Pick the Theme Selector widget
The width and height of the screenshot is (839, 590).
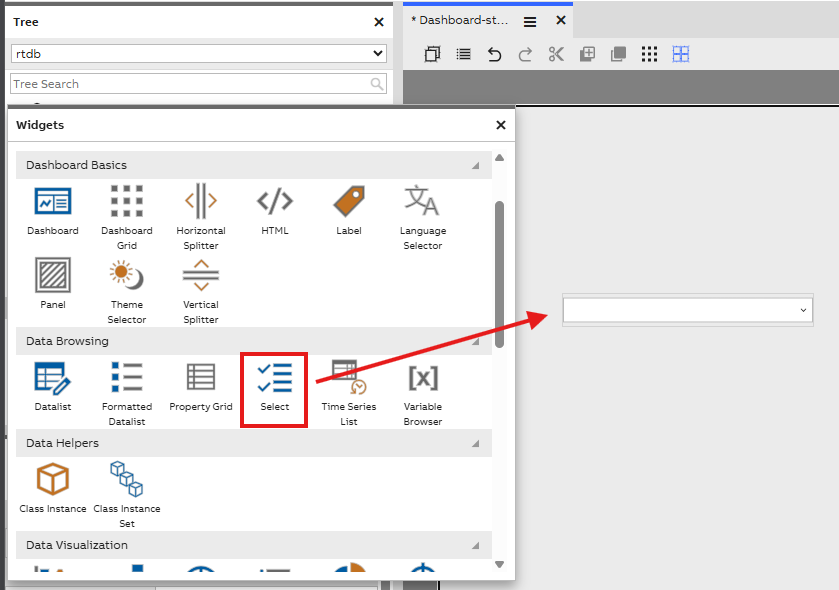pos(127,275)
